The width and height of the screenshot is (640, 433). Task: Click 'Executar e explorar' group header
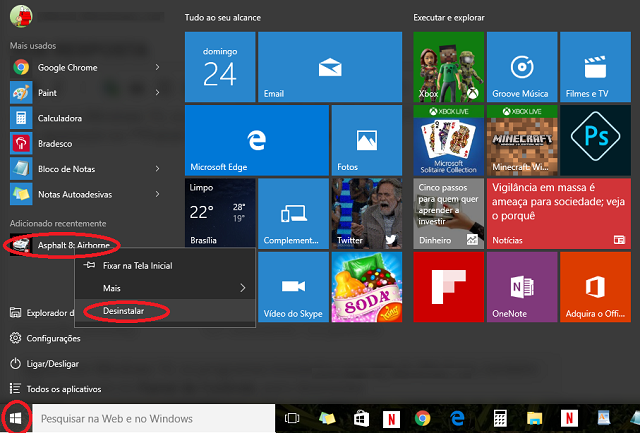coord(449,18)
